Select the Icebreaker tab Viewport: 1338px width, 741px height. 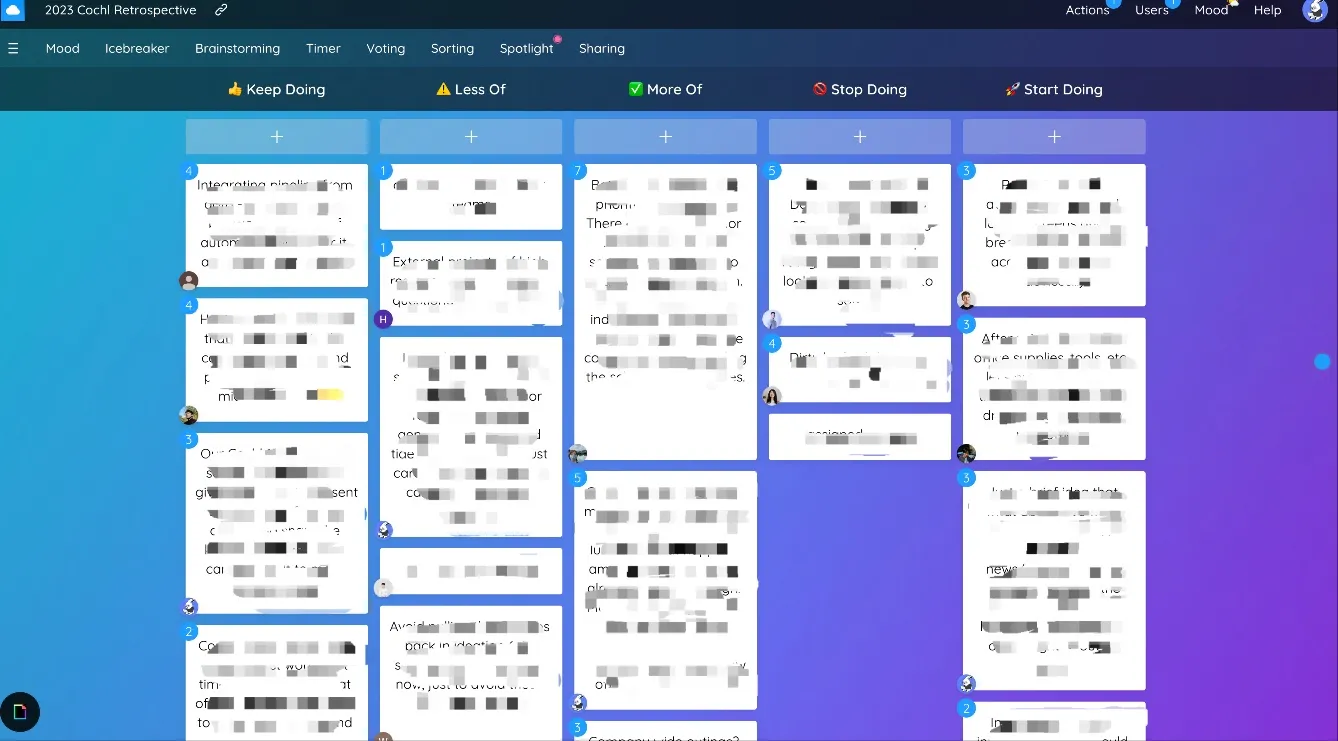(x=137, y=48)
